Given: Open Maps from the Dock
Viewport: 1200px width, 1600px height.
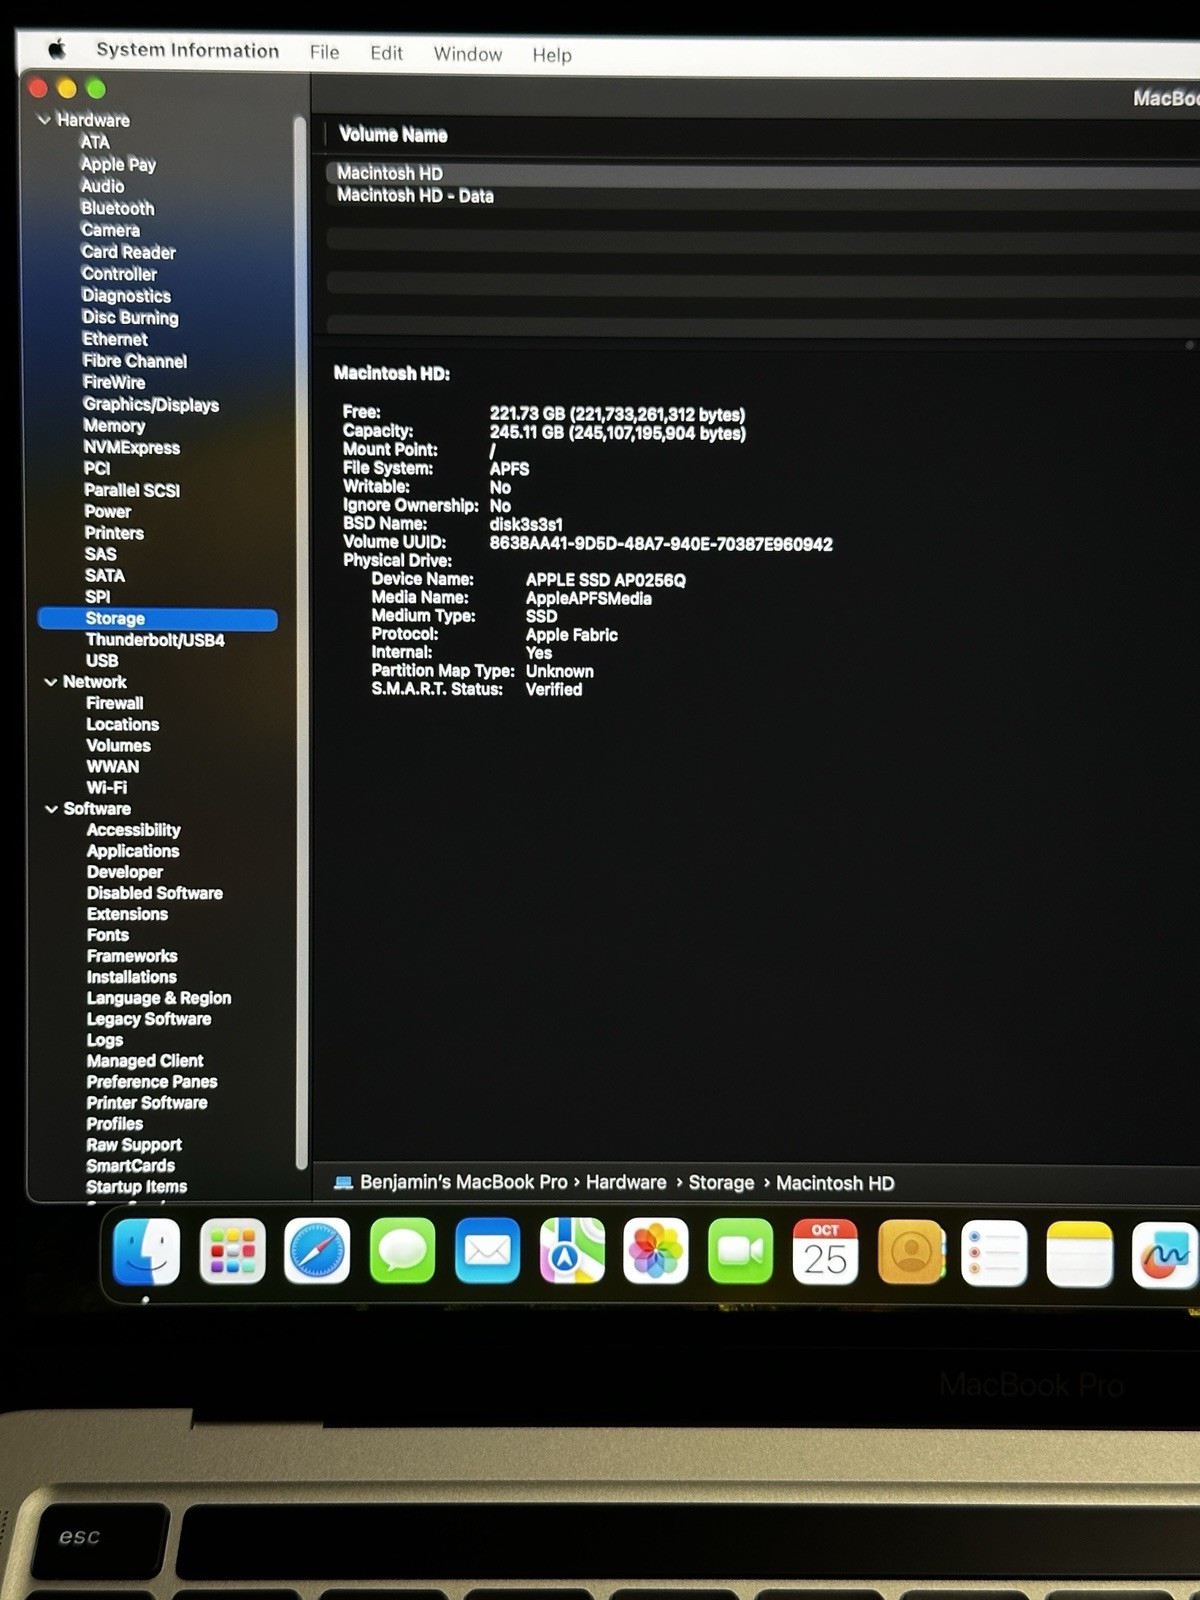Looking at the screenshot, I should click(572, 1251).
